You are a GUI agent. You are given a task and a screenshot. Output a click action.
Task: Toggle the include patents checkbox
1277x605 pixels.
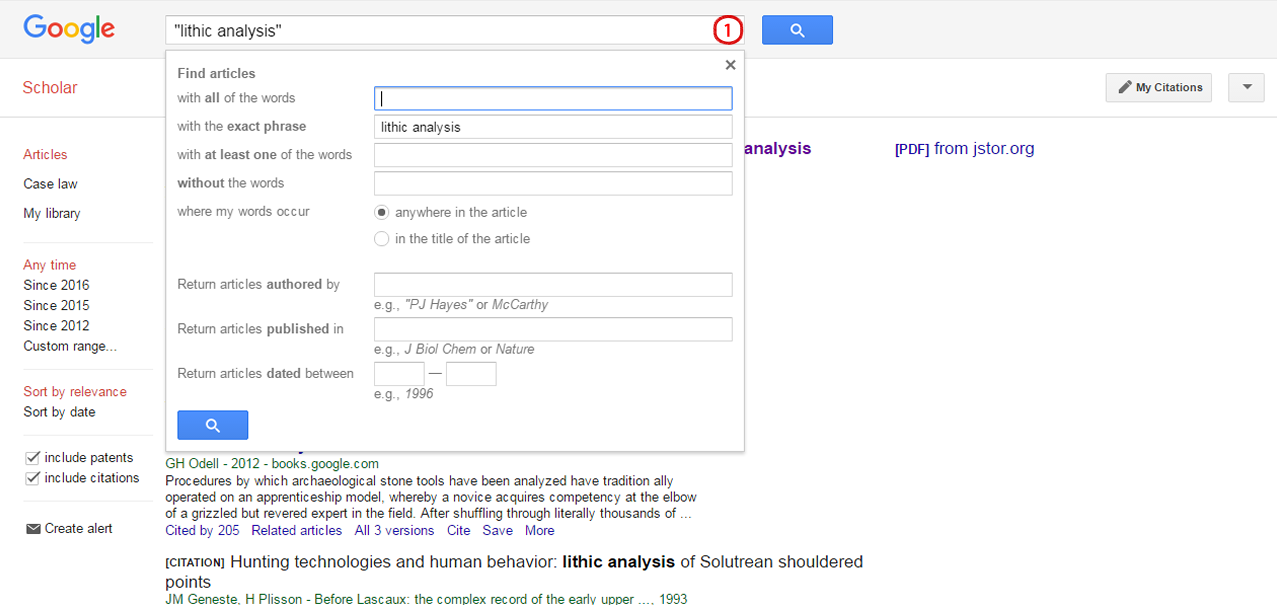[32, 458]
